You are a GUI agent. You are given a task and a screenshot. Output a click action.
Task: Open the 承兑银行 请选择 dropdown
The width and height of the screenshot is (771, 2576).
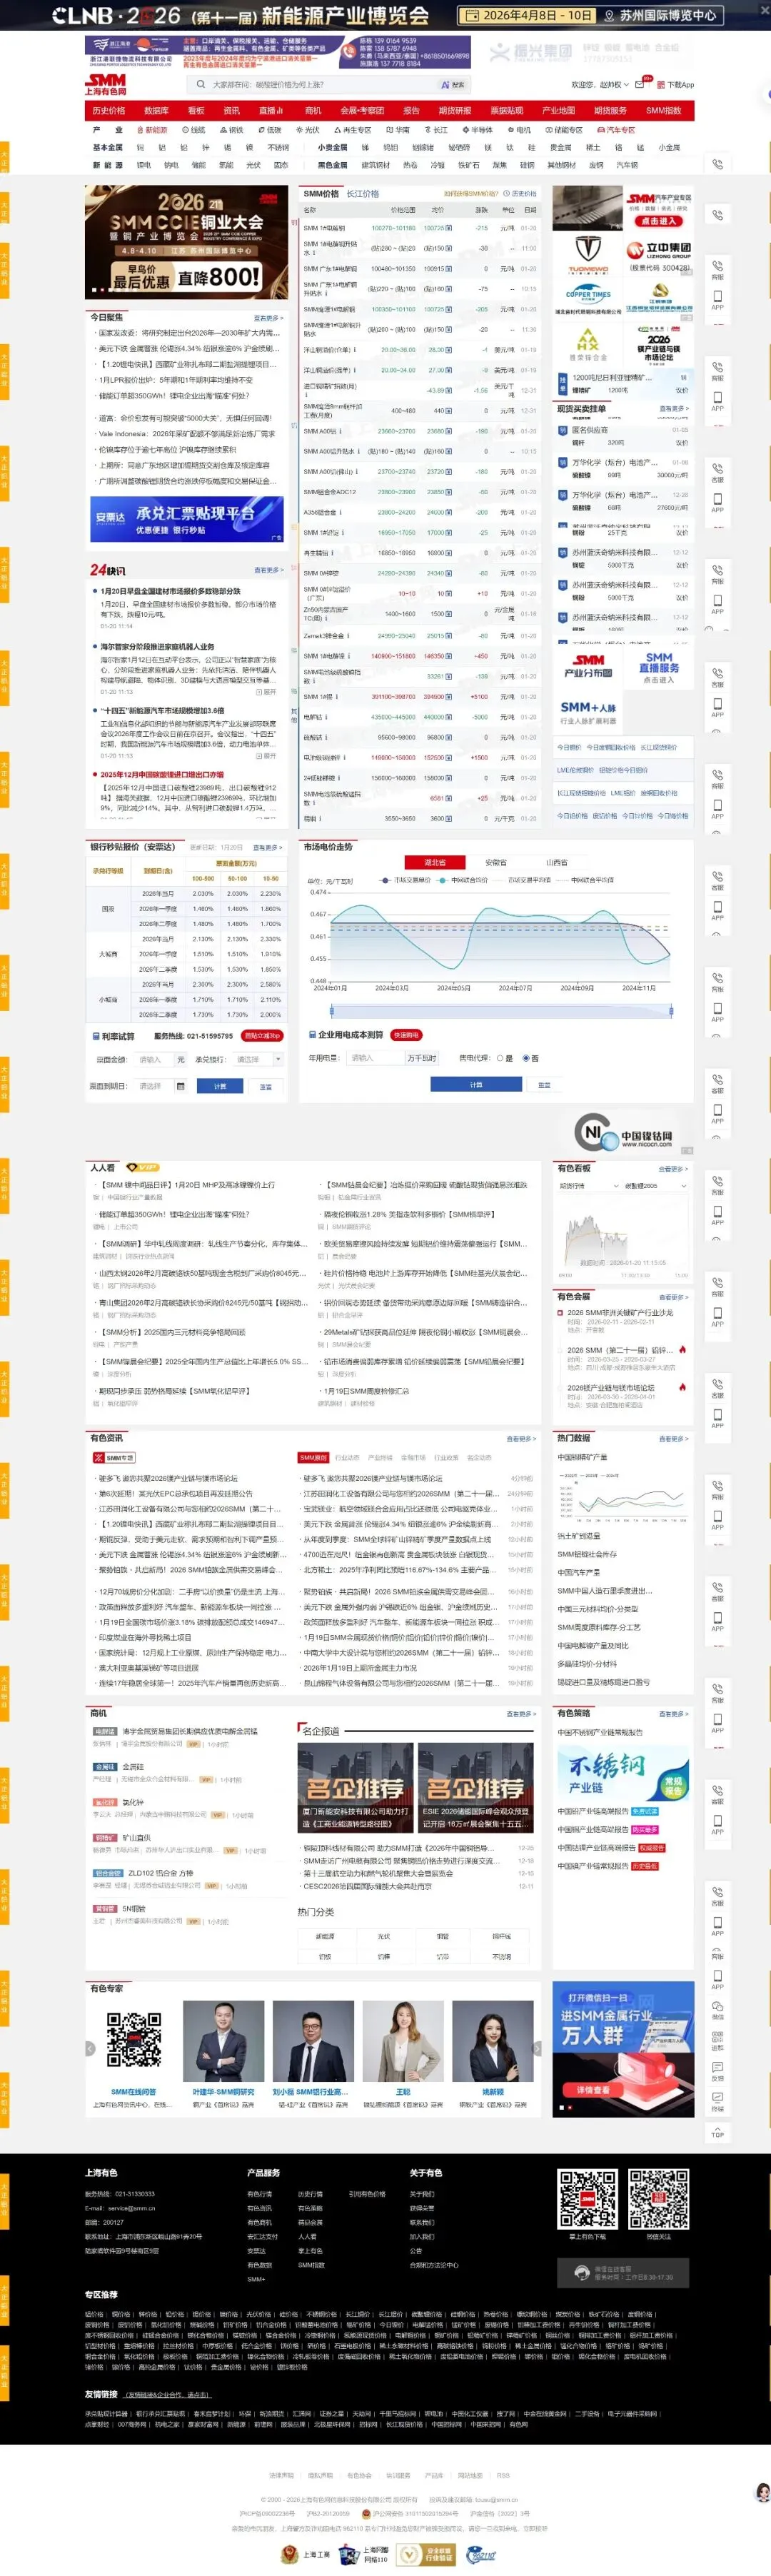pyautogui.click(x=258, y=1059)
